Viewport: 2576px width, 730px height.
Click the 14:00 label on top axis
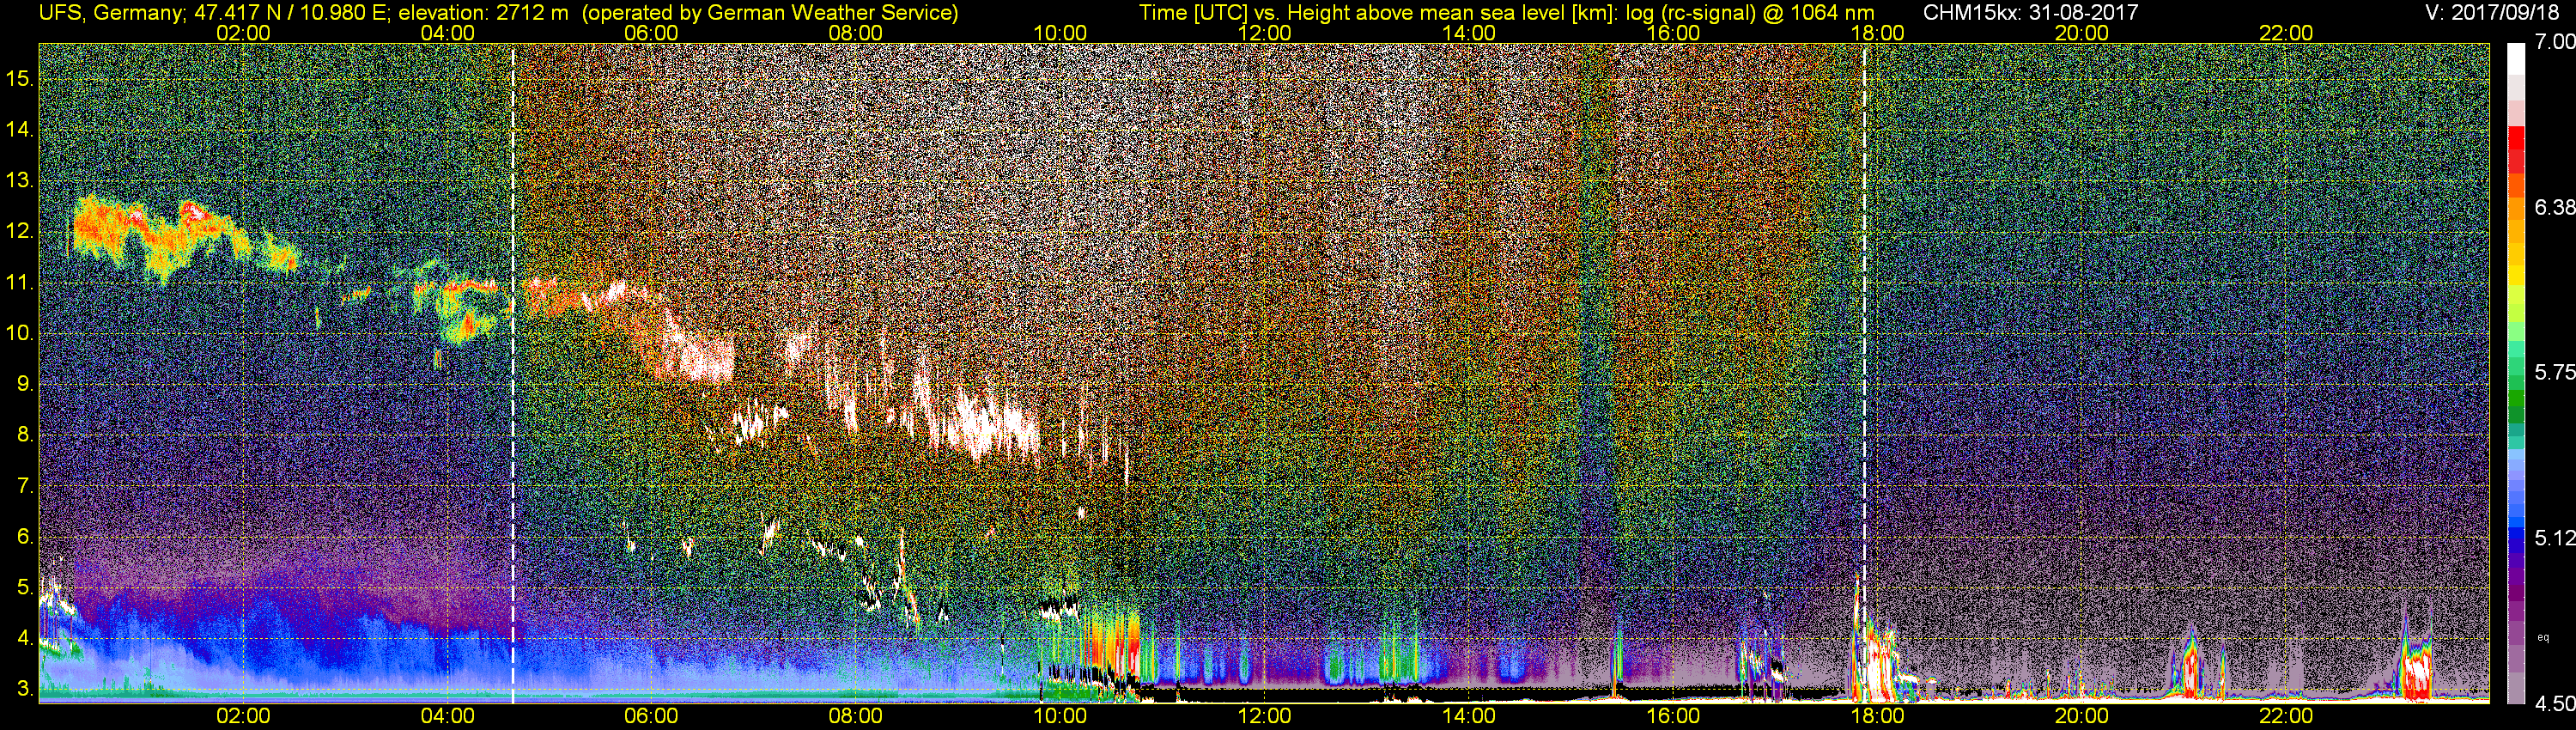[1468, 33]
